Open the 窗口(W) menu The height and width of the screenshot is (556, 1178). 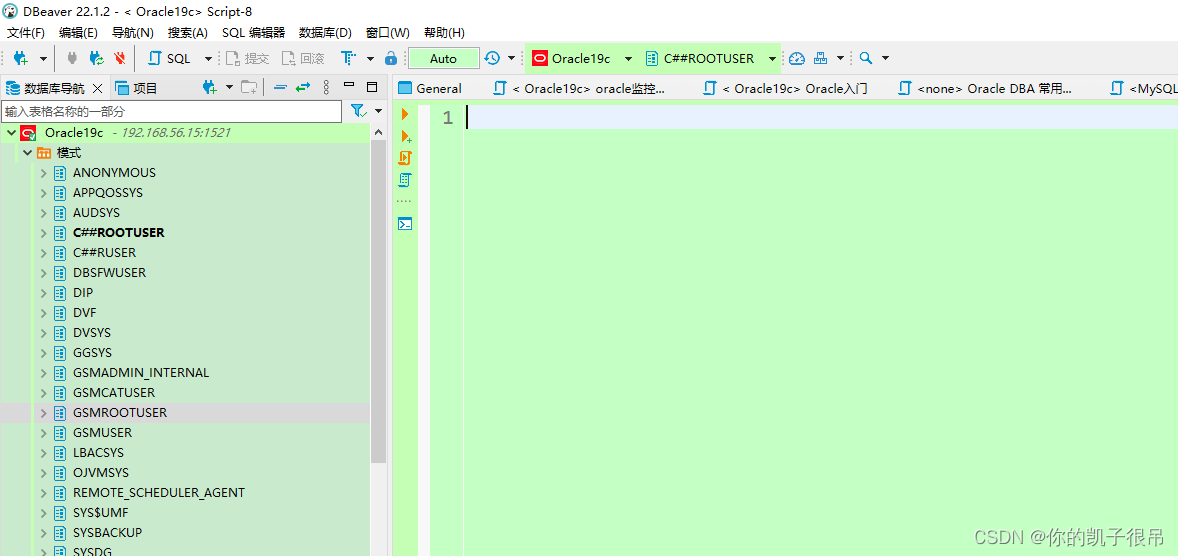[x=388, y=32]
